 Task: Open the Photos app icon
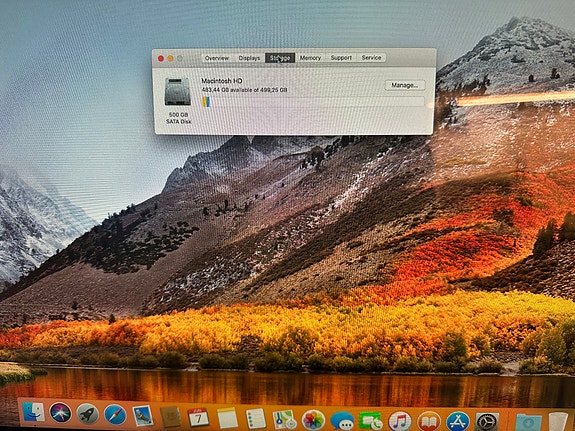click(313, 420)
